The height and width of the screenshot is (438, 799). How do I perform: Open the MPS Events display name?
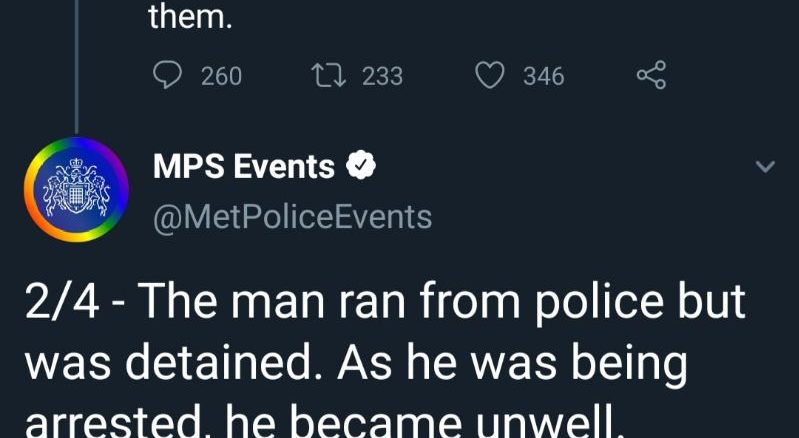pyautogui.click(x=244, y=166)
